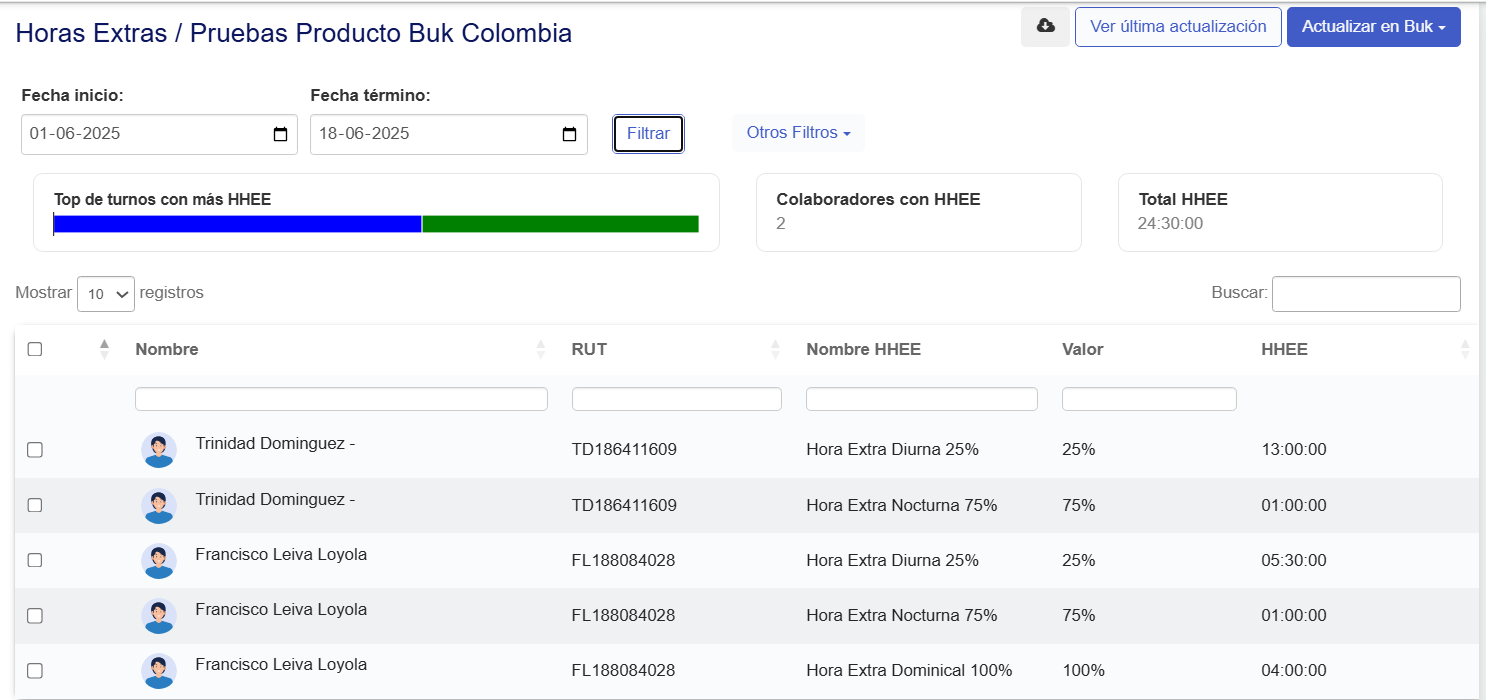
Task: Open the Actualizar en Buk dropdown
Action: (1373, 27)
